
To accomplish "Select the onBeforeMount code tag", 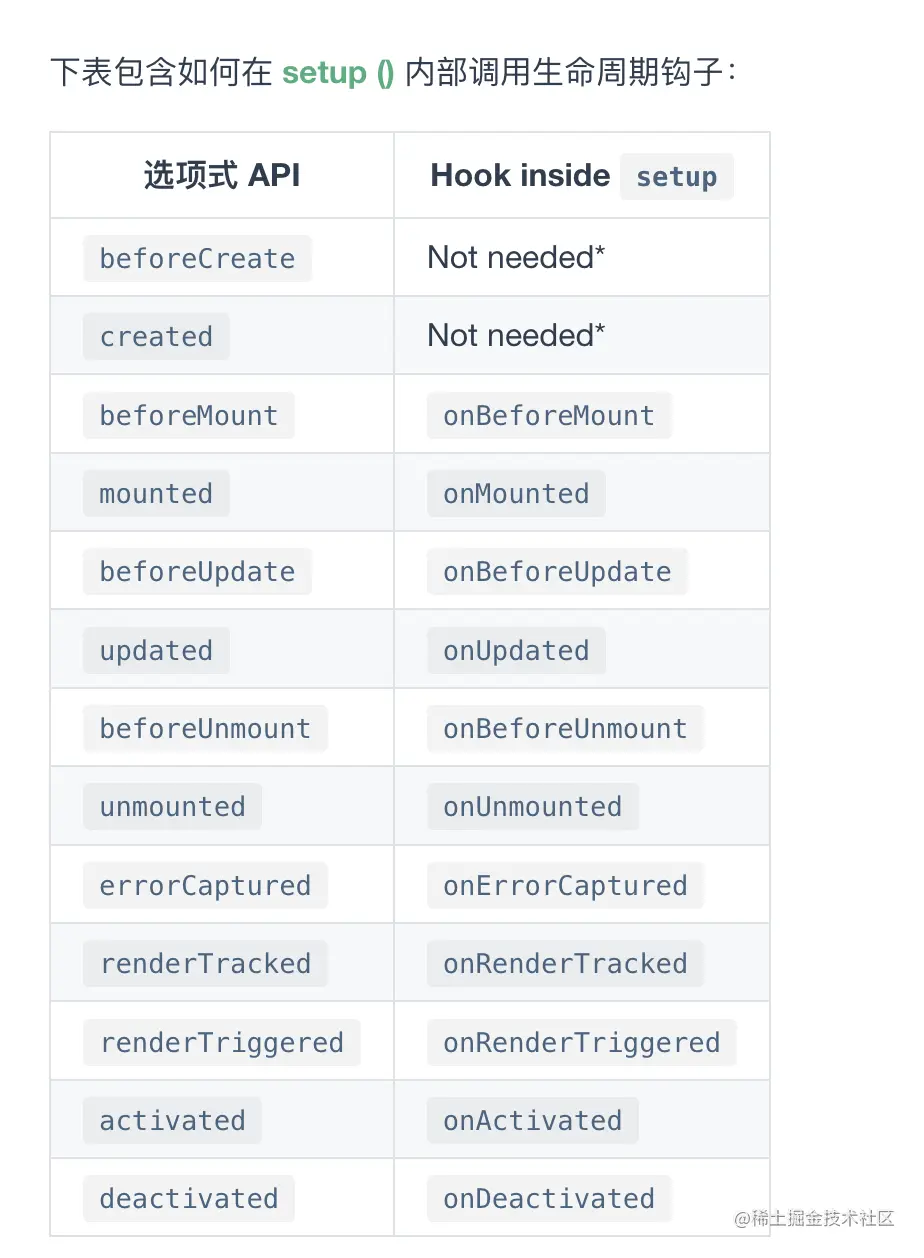I will [x=548, y=416].
